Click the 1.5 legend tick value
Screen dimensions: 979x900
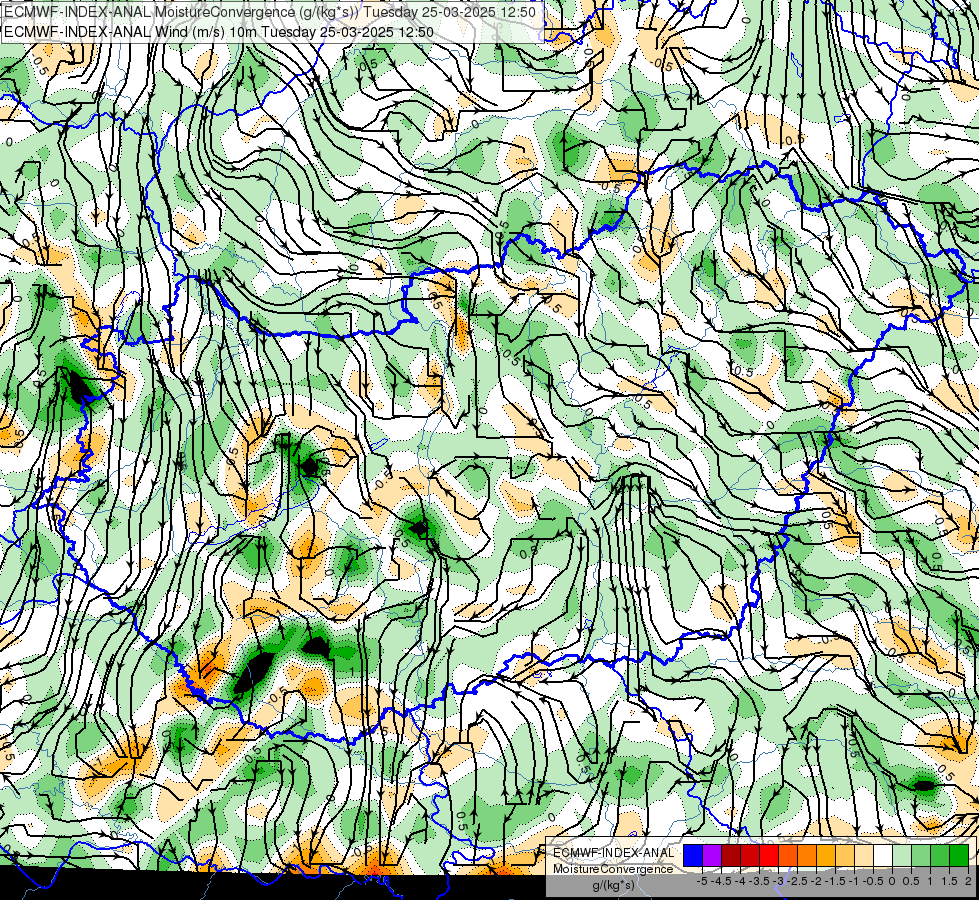pos(950,881)
